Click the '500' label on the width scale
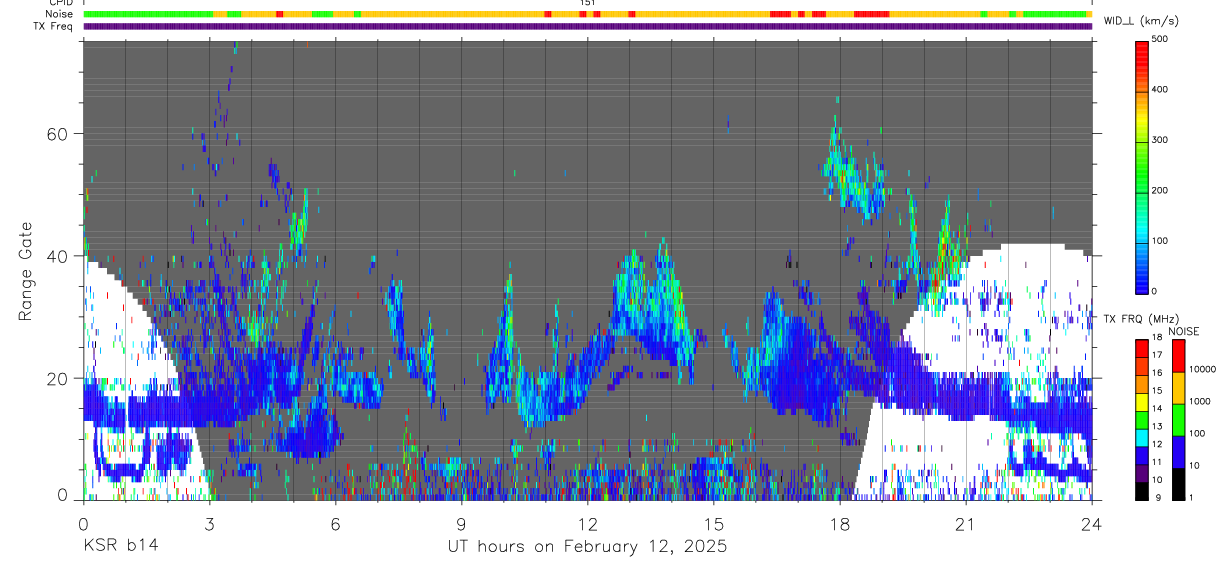The width and height of the screenshot is (1228, 567). pyautogui.click(x=1162, y=39)
